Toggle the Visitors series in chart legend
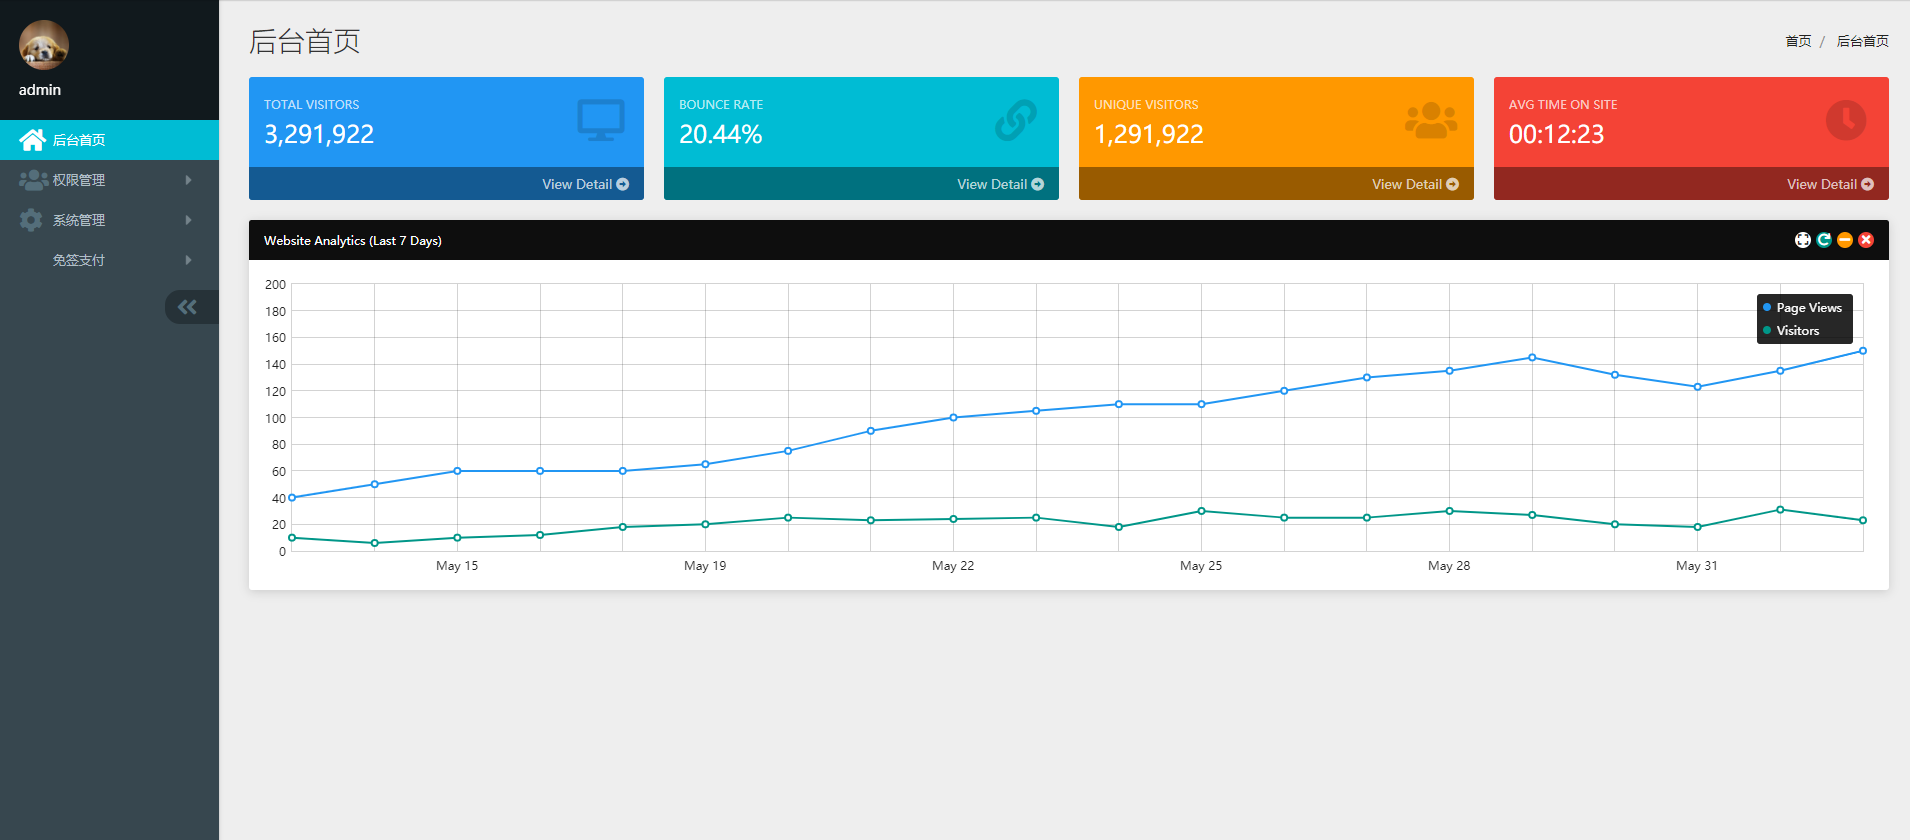The width and height of the screenshot is (1910, 840). (1797, 331)
